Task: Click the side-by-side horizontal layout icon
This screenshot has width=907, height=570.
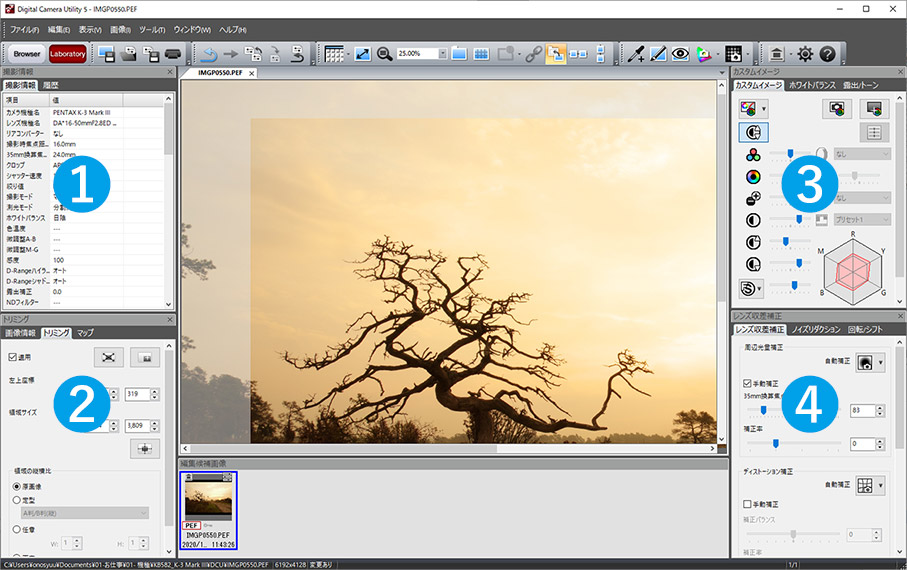Action: click(578, 54)
